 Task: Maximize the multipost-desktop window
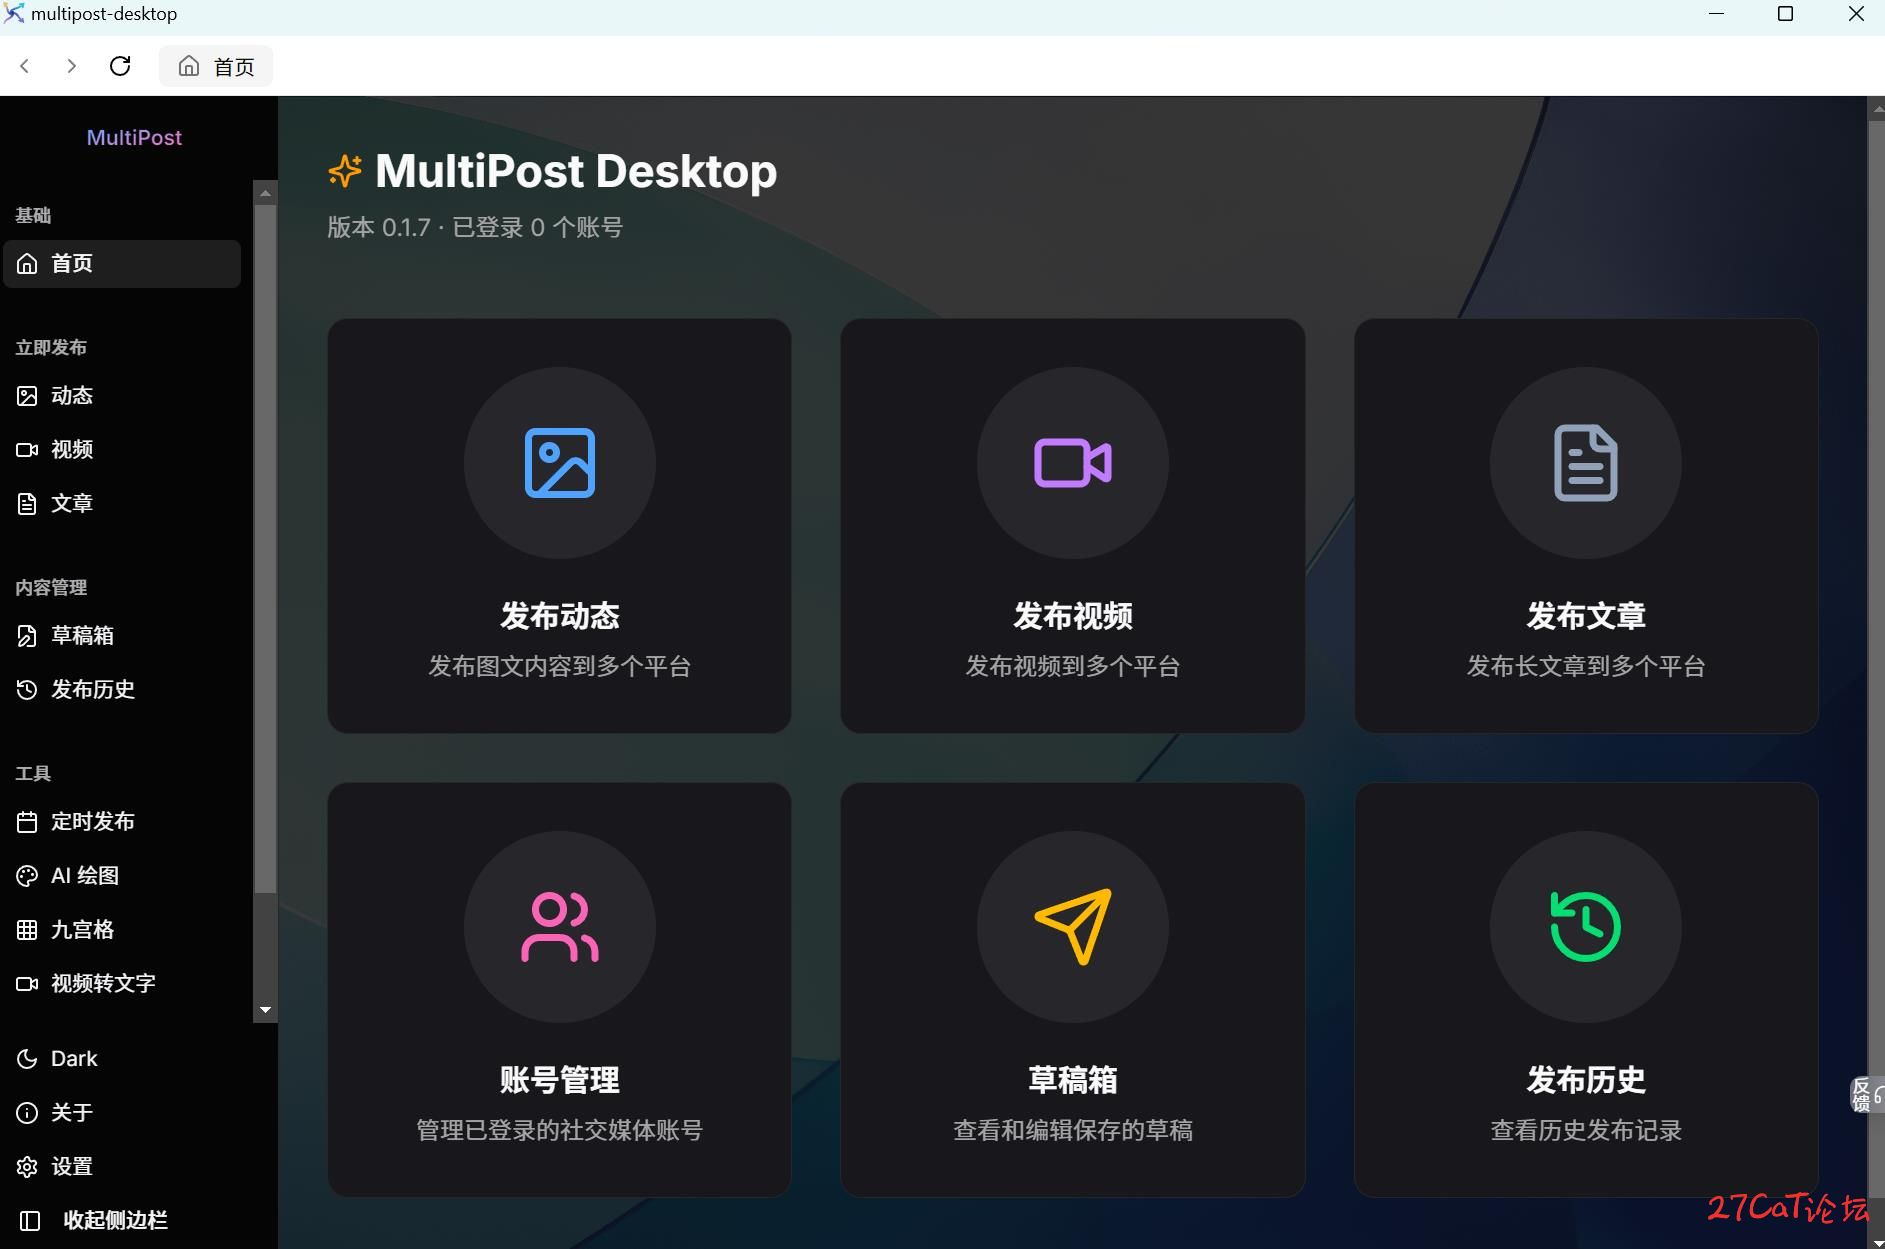[1785, 14]
